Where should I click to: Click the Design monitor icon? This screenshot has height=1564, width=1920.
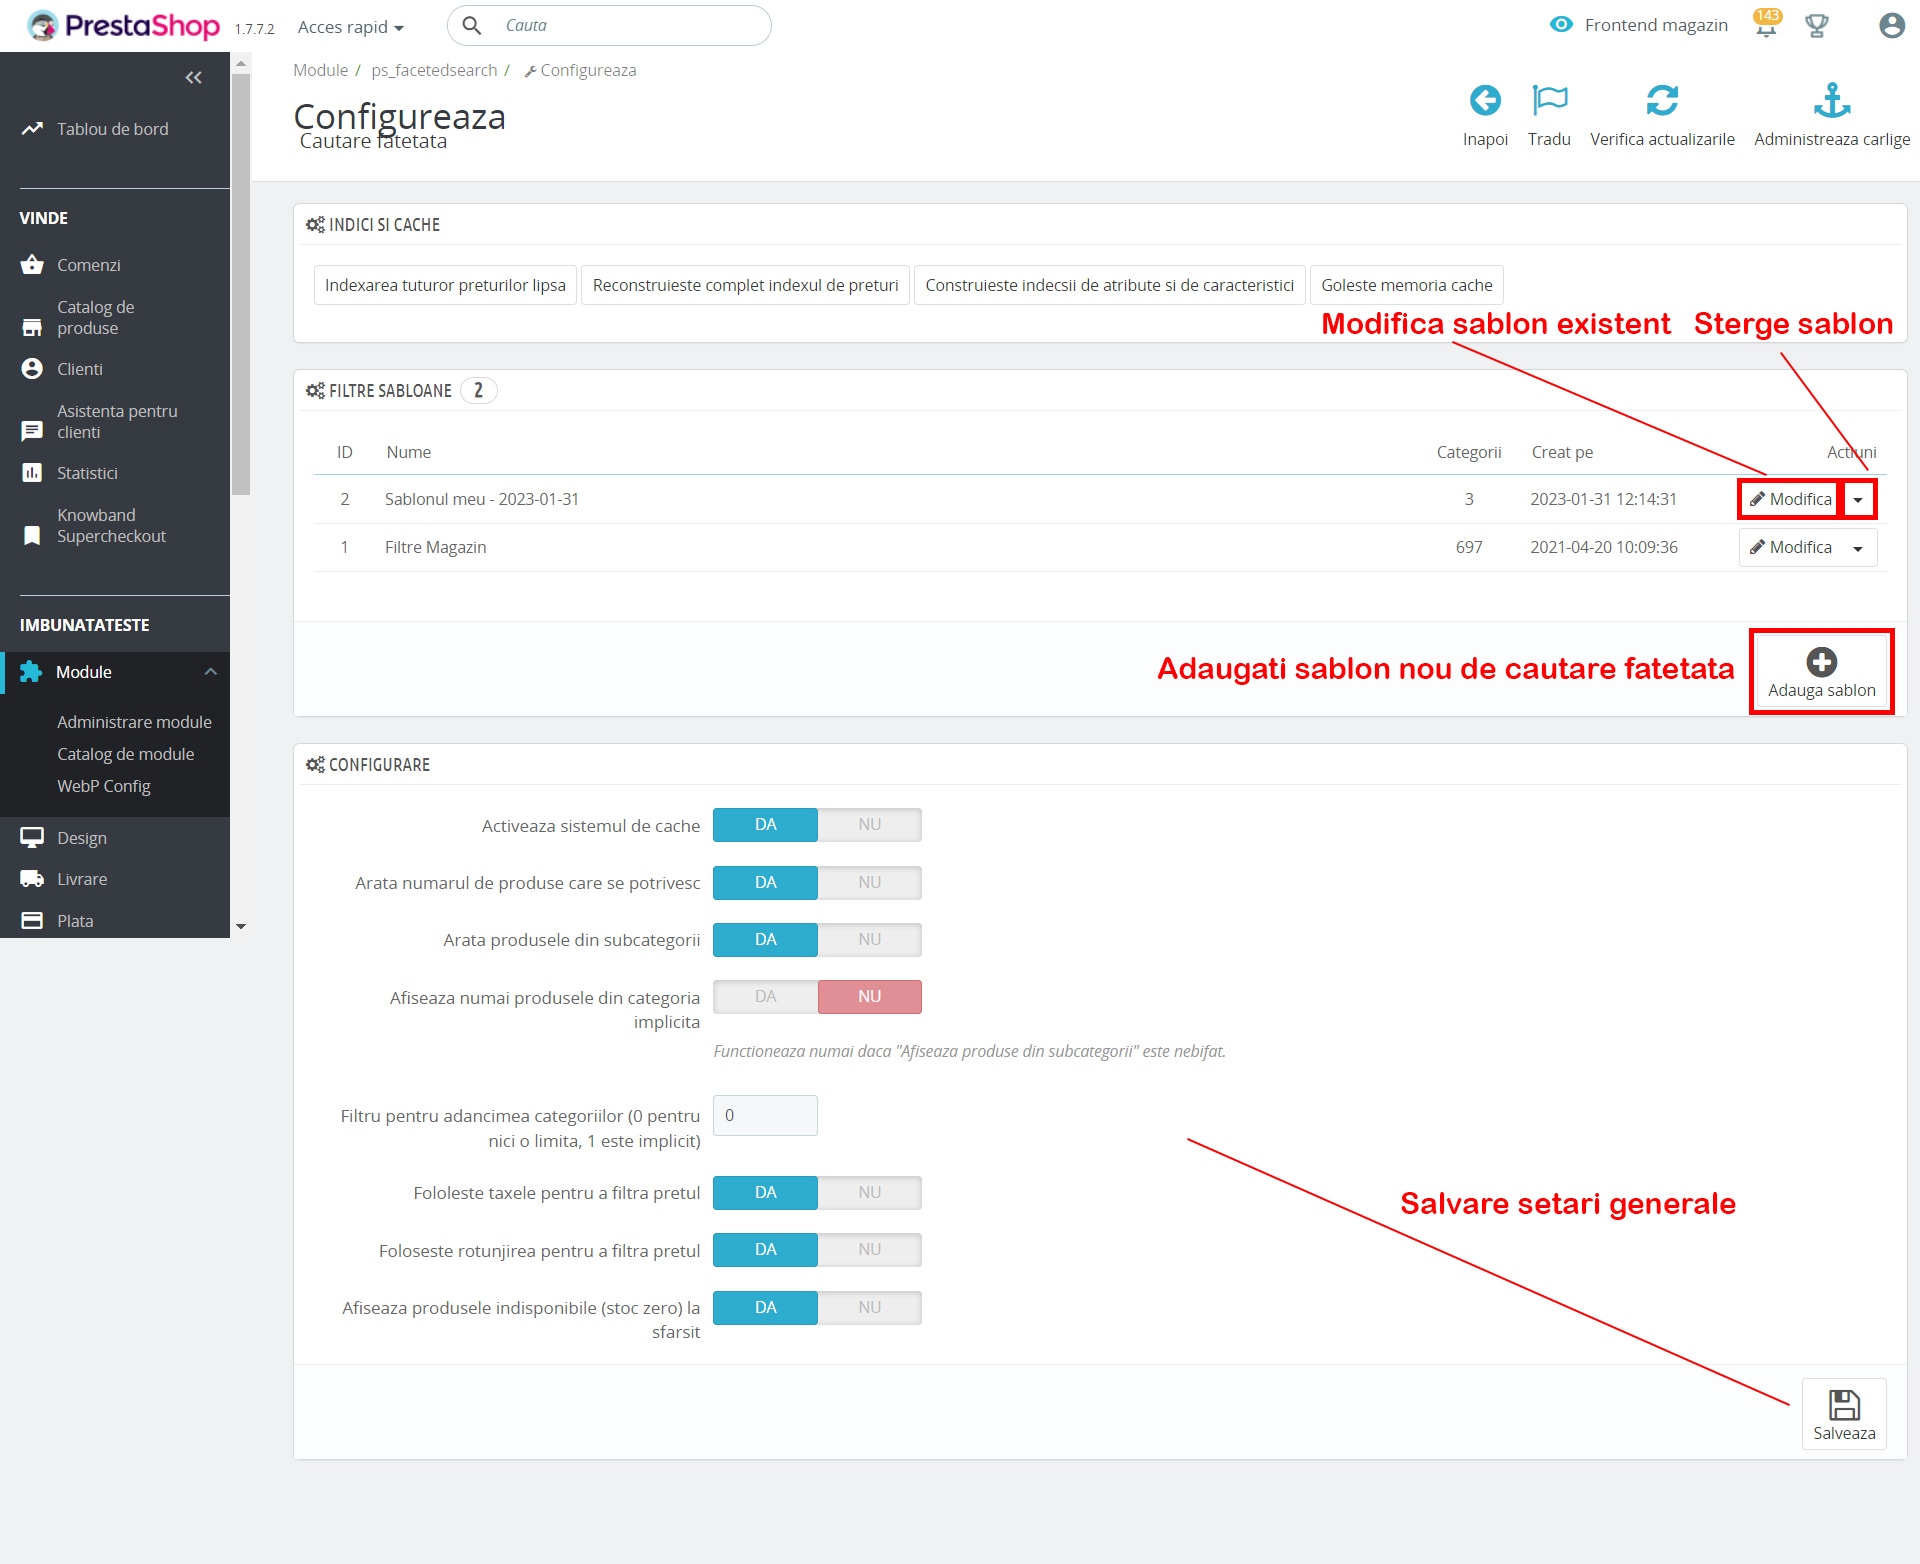[32, 837]
